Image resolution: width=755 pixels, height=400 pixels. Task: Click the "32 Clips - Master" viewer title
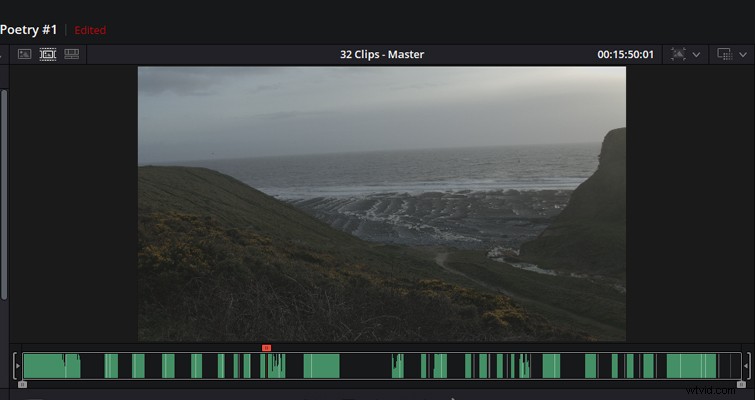tap(382, 54)
